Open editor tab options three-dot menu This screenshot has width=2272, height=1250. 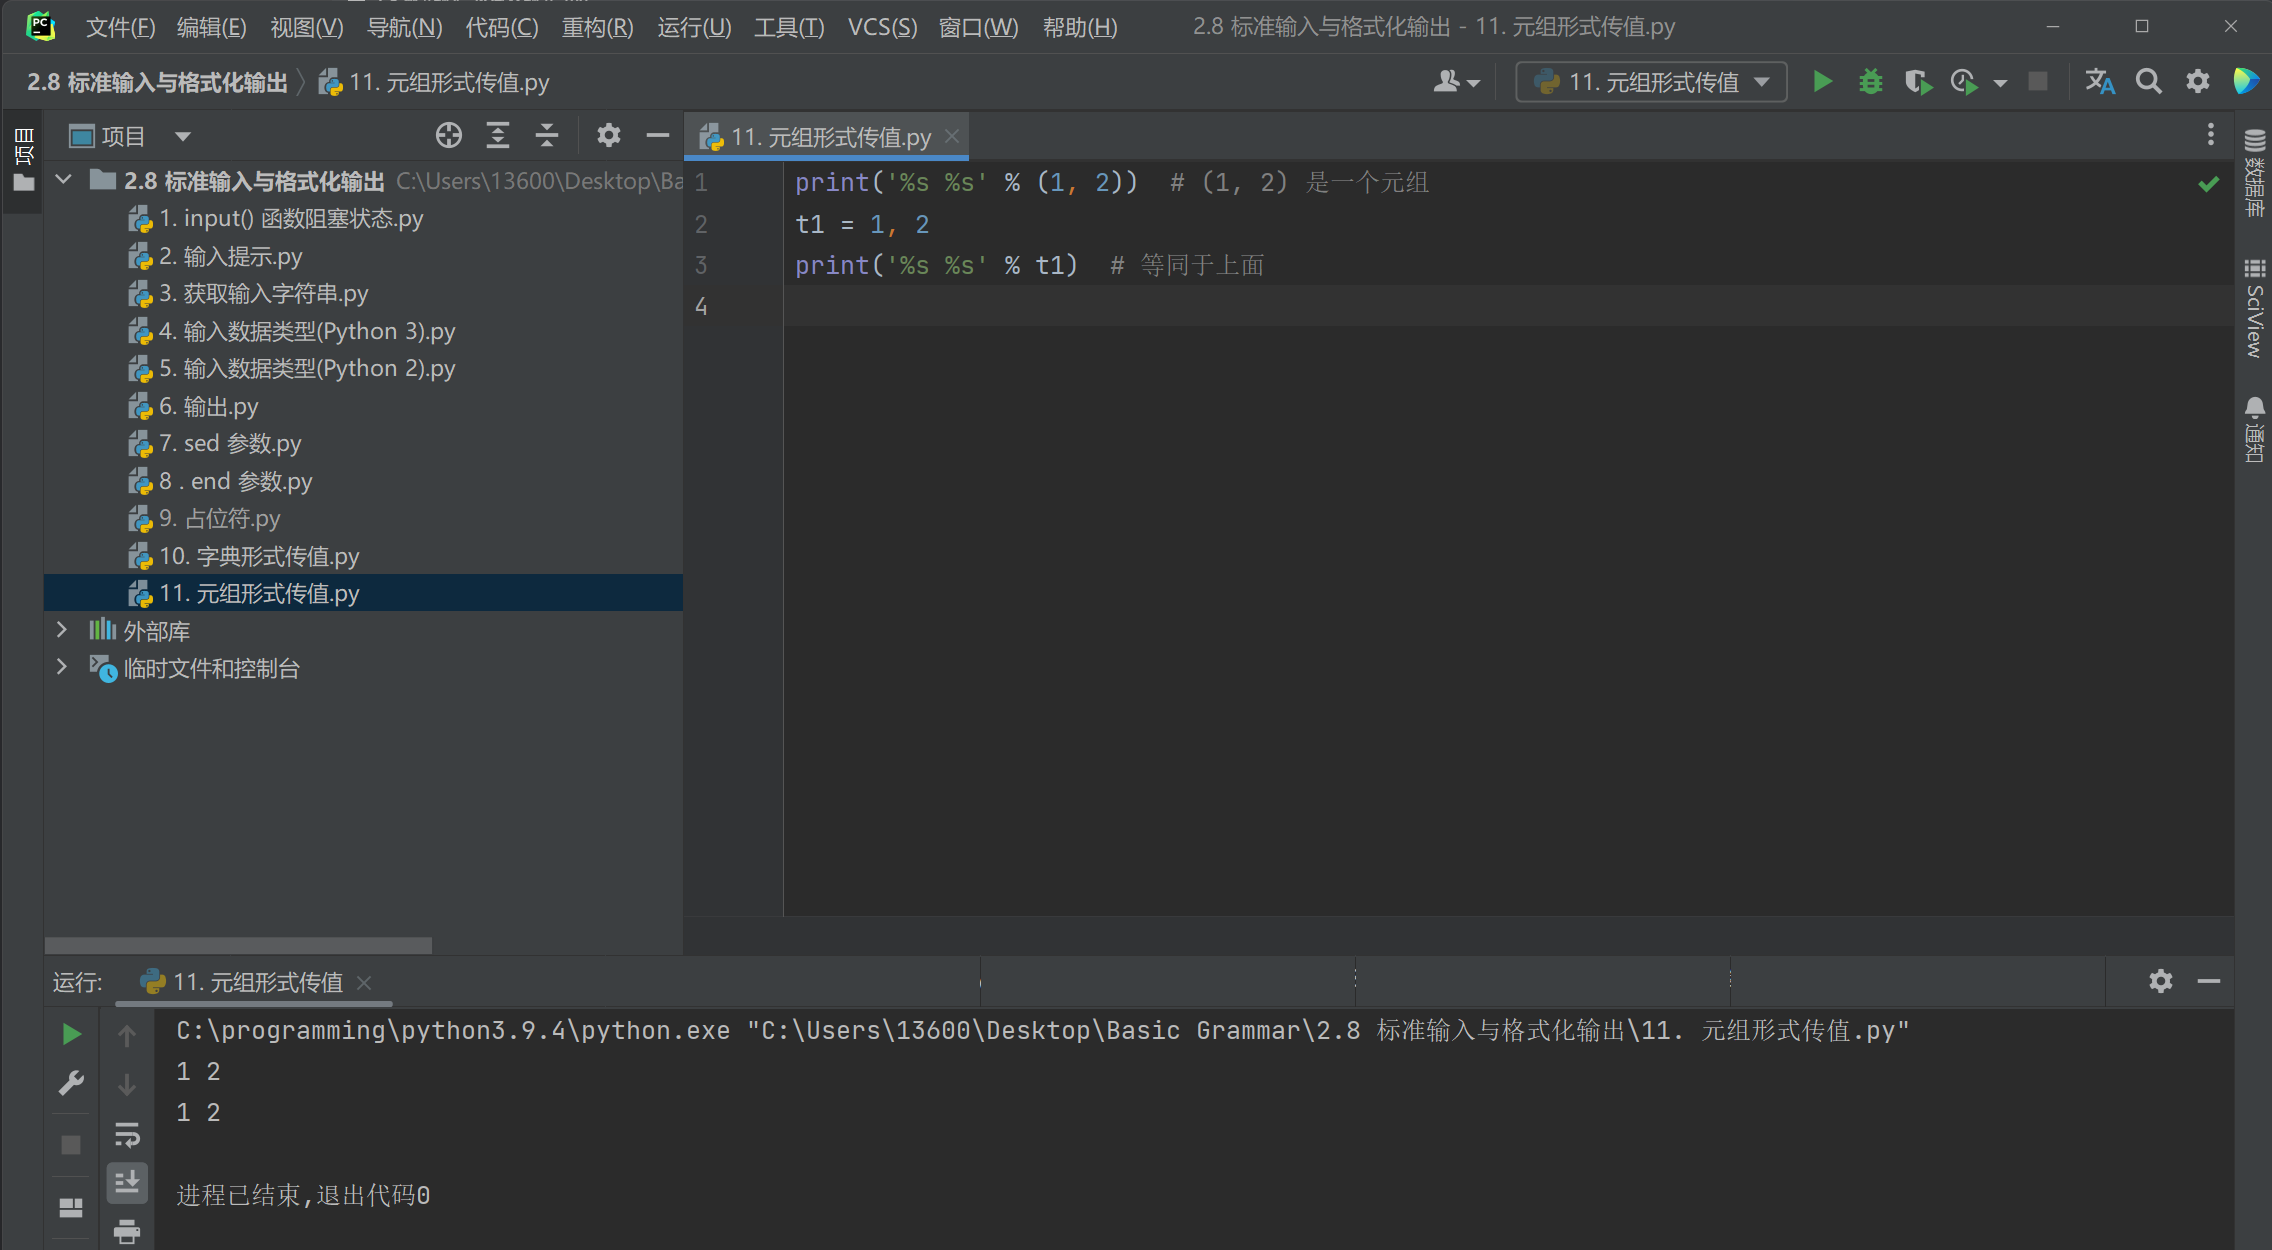coord(2210,134)
